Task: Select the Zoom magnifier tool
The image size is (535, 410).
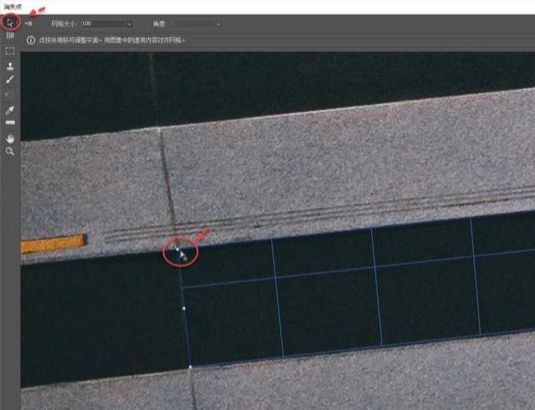Action: click(x=10, y=151)
